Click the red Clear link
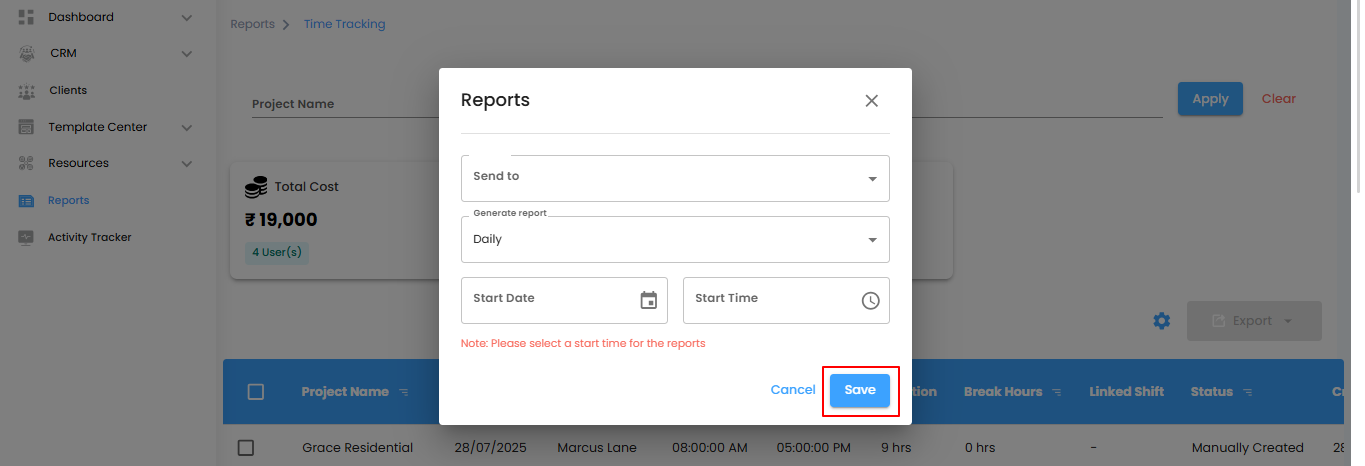Screen dimensions: 1365x466 point(1279,99)
